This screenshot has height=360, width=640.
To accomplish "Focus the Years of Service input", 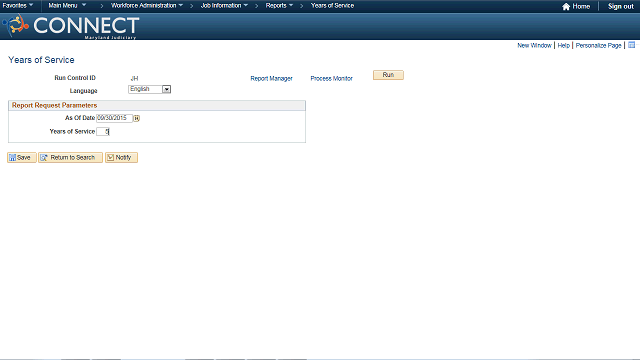I will [x=103, y=131].
